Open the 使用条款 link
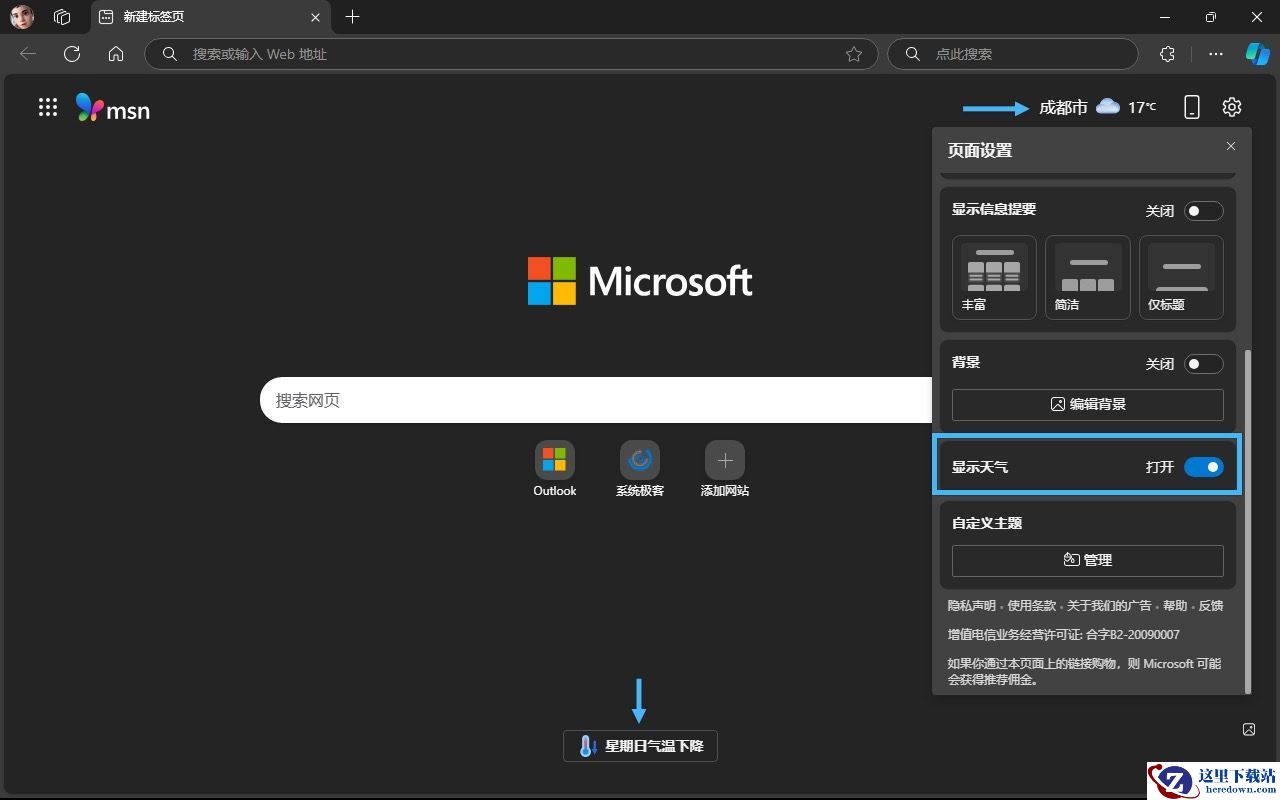 click(1031, 606)
